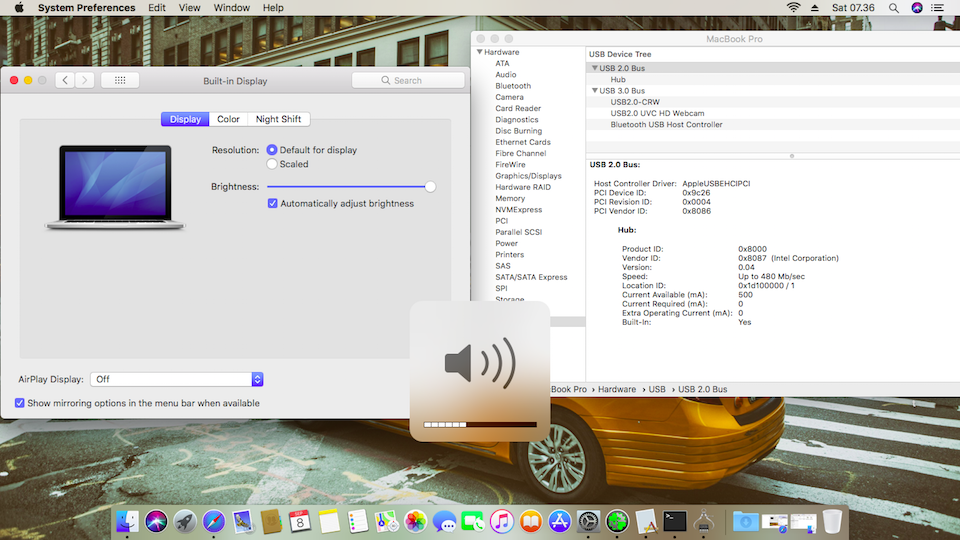Uncheck Automatically adjust brightness
The height and width of the screenshot is (540, 960).
click(273, 204)
